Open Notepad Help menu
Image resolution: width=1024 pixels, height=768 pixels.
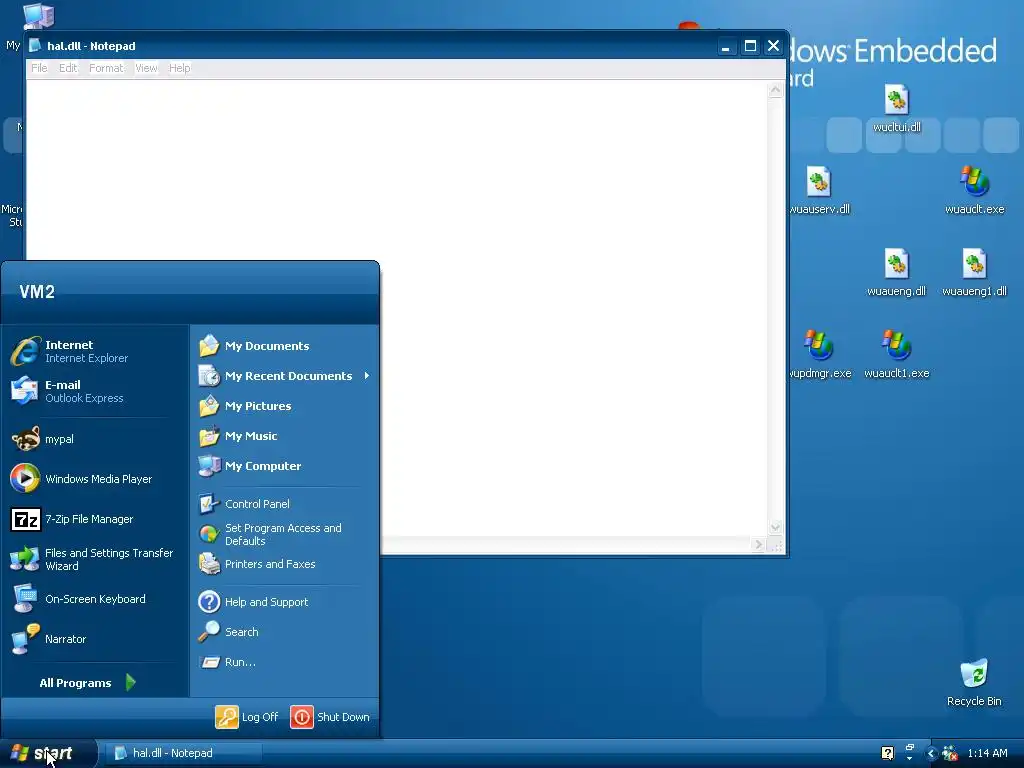[x=180, y=68]
